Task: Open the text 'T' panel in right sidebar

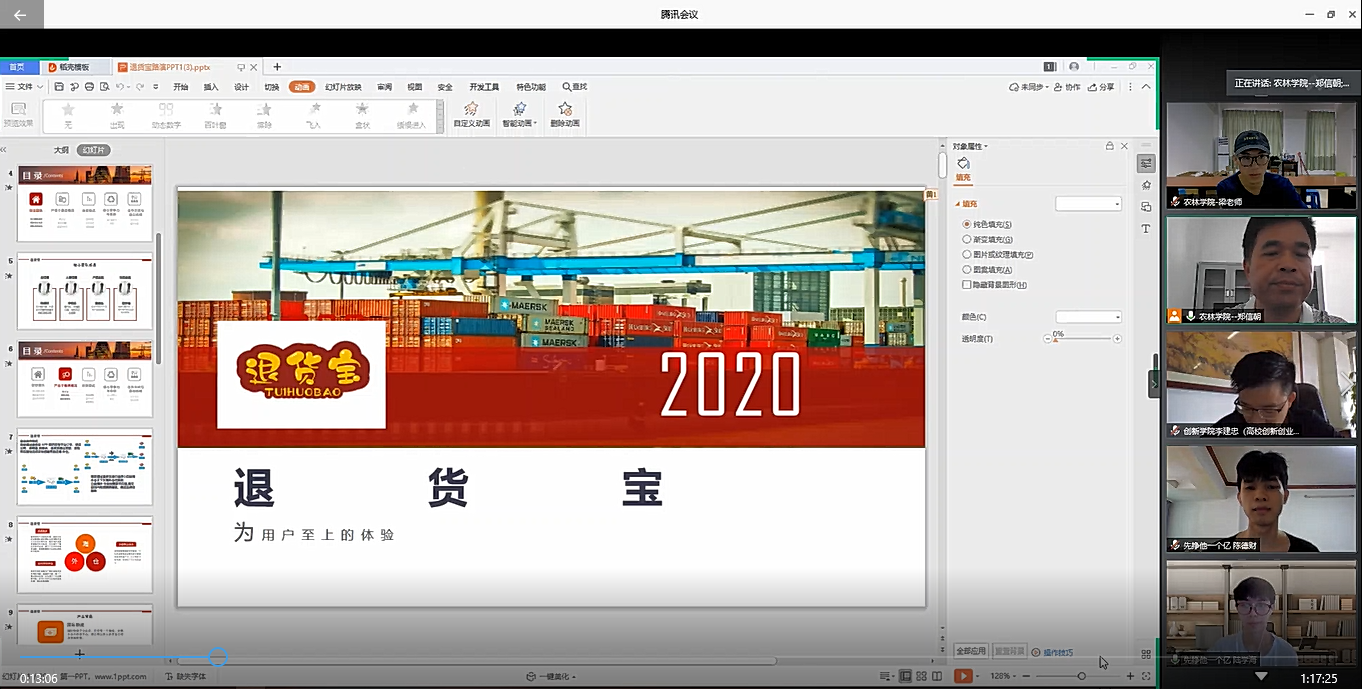Action: click(1146, 228)
